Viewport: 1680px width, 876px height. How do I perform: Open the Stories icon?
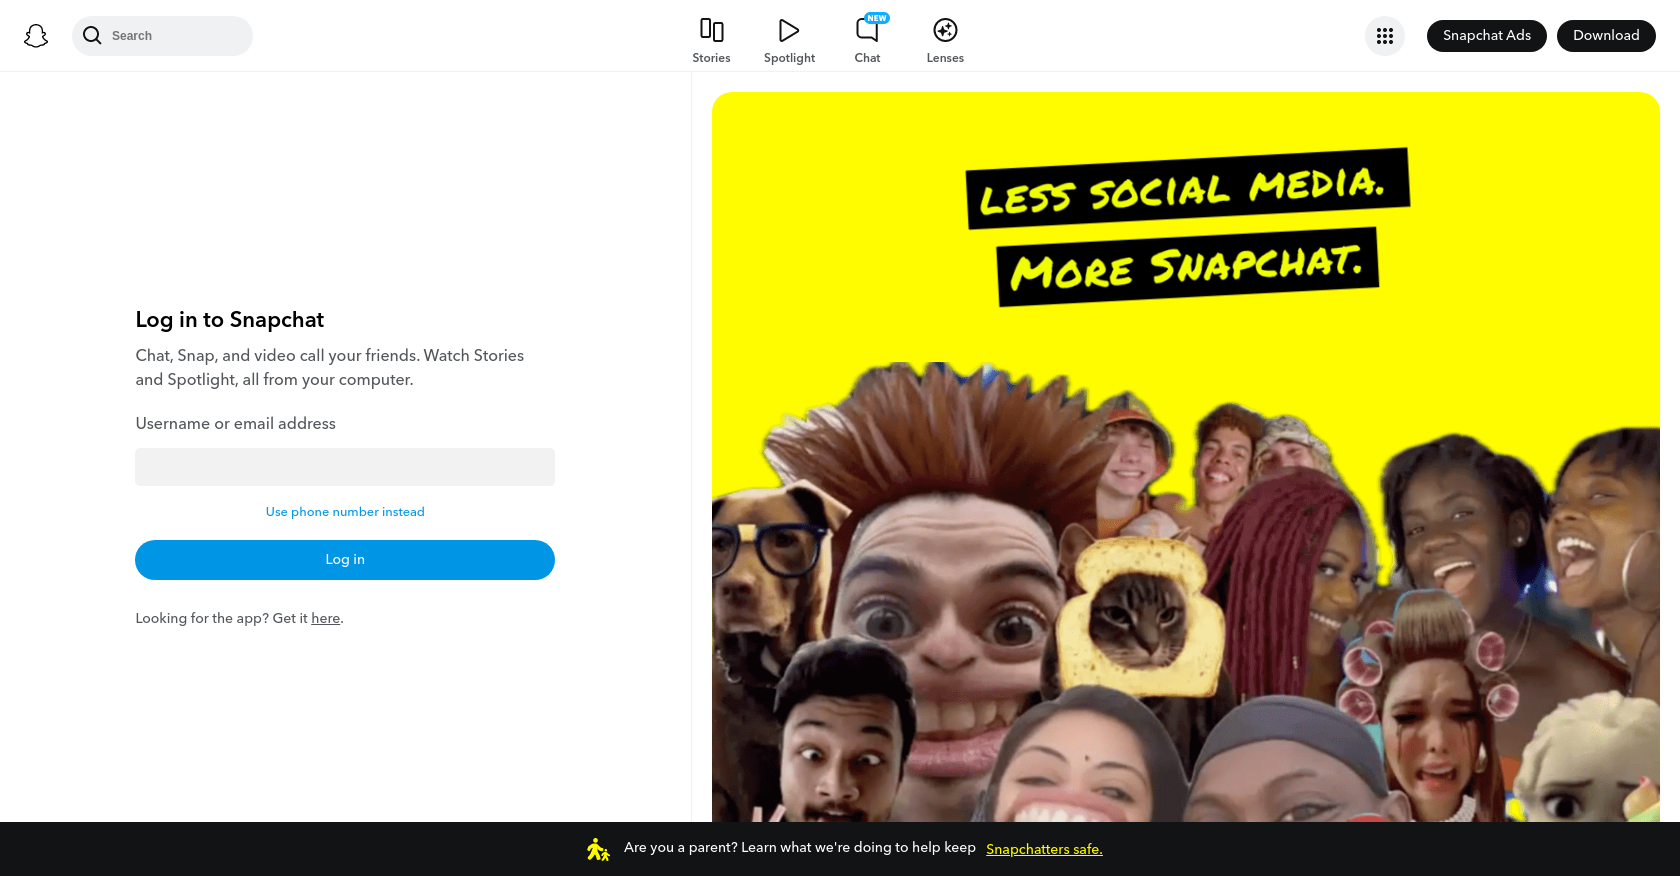pyautogui.click(x=711, y=30)
